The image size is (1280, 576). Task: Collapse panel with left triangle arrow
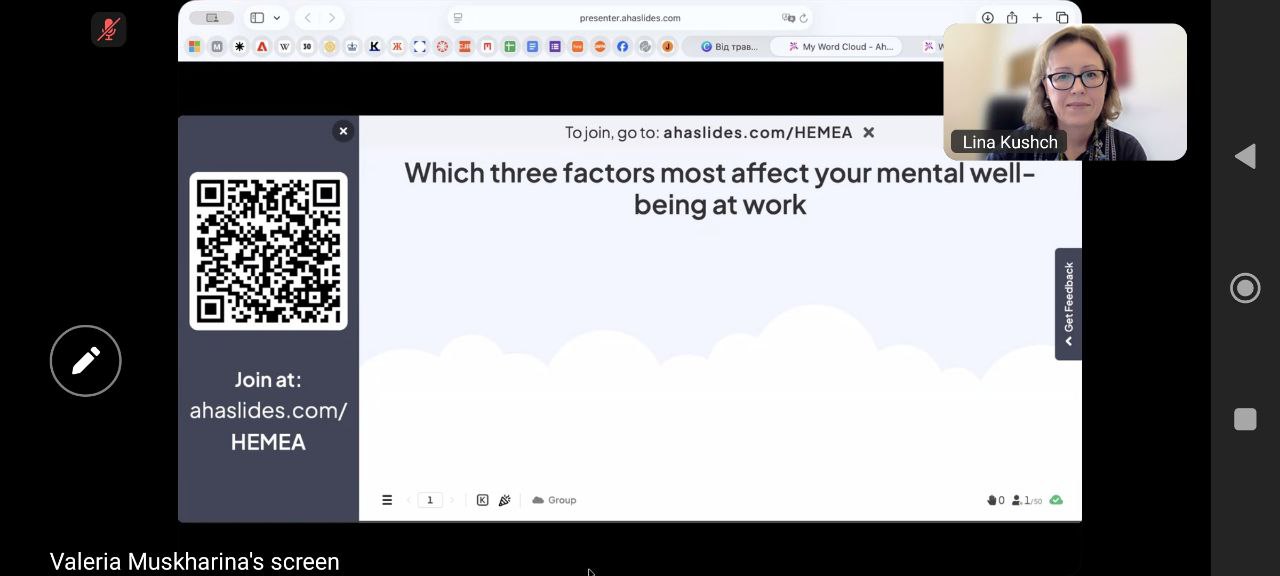click(x=1245, y=156)
